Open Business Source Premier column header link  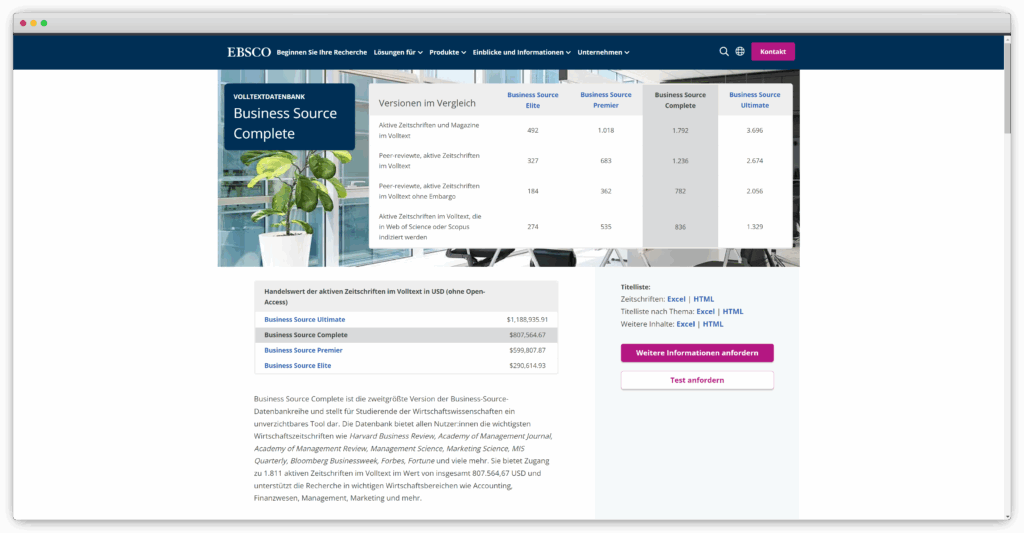click(x=606, y=100)
